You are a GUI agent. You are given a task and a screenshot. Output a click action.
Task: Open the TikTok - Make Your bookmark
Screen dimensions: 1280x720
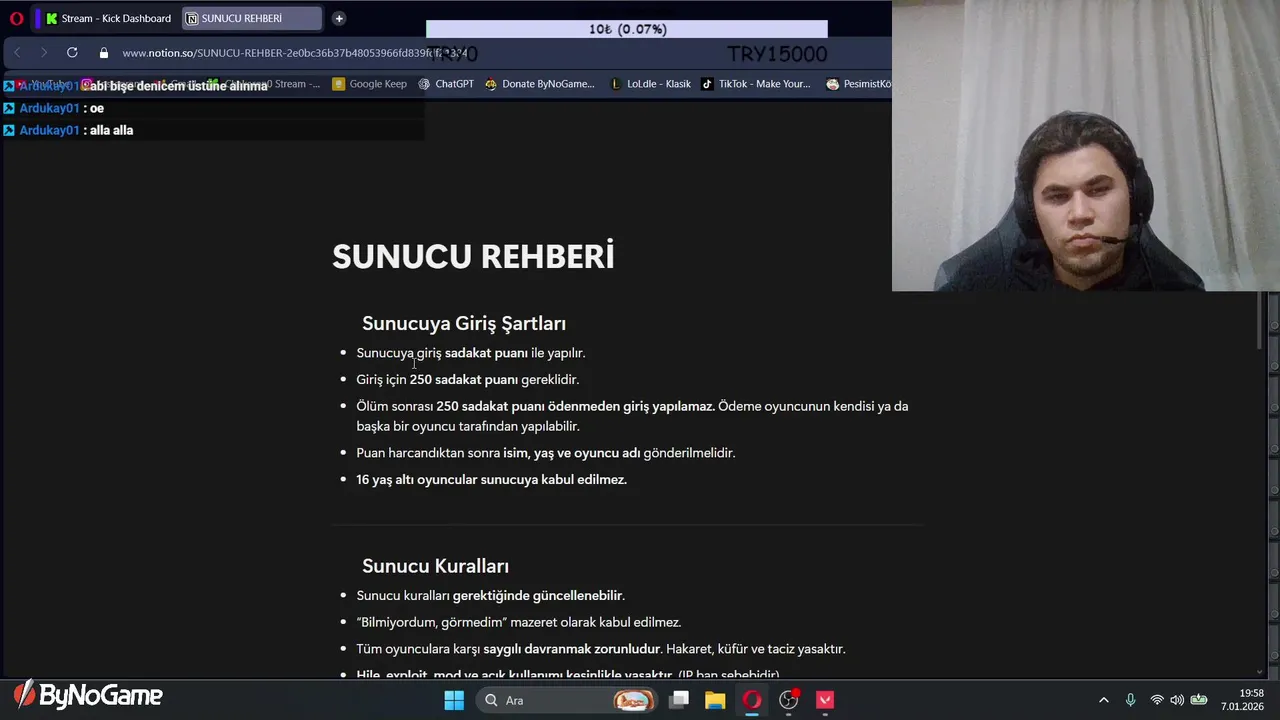(x=756, y=84)
